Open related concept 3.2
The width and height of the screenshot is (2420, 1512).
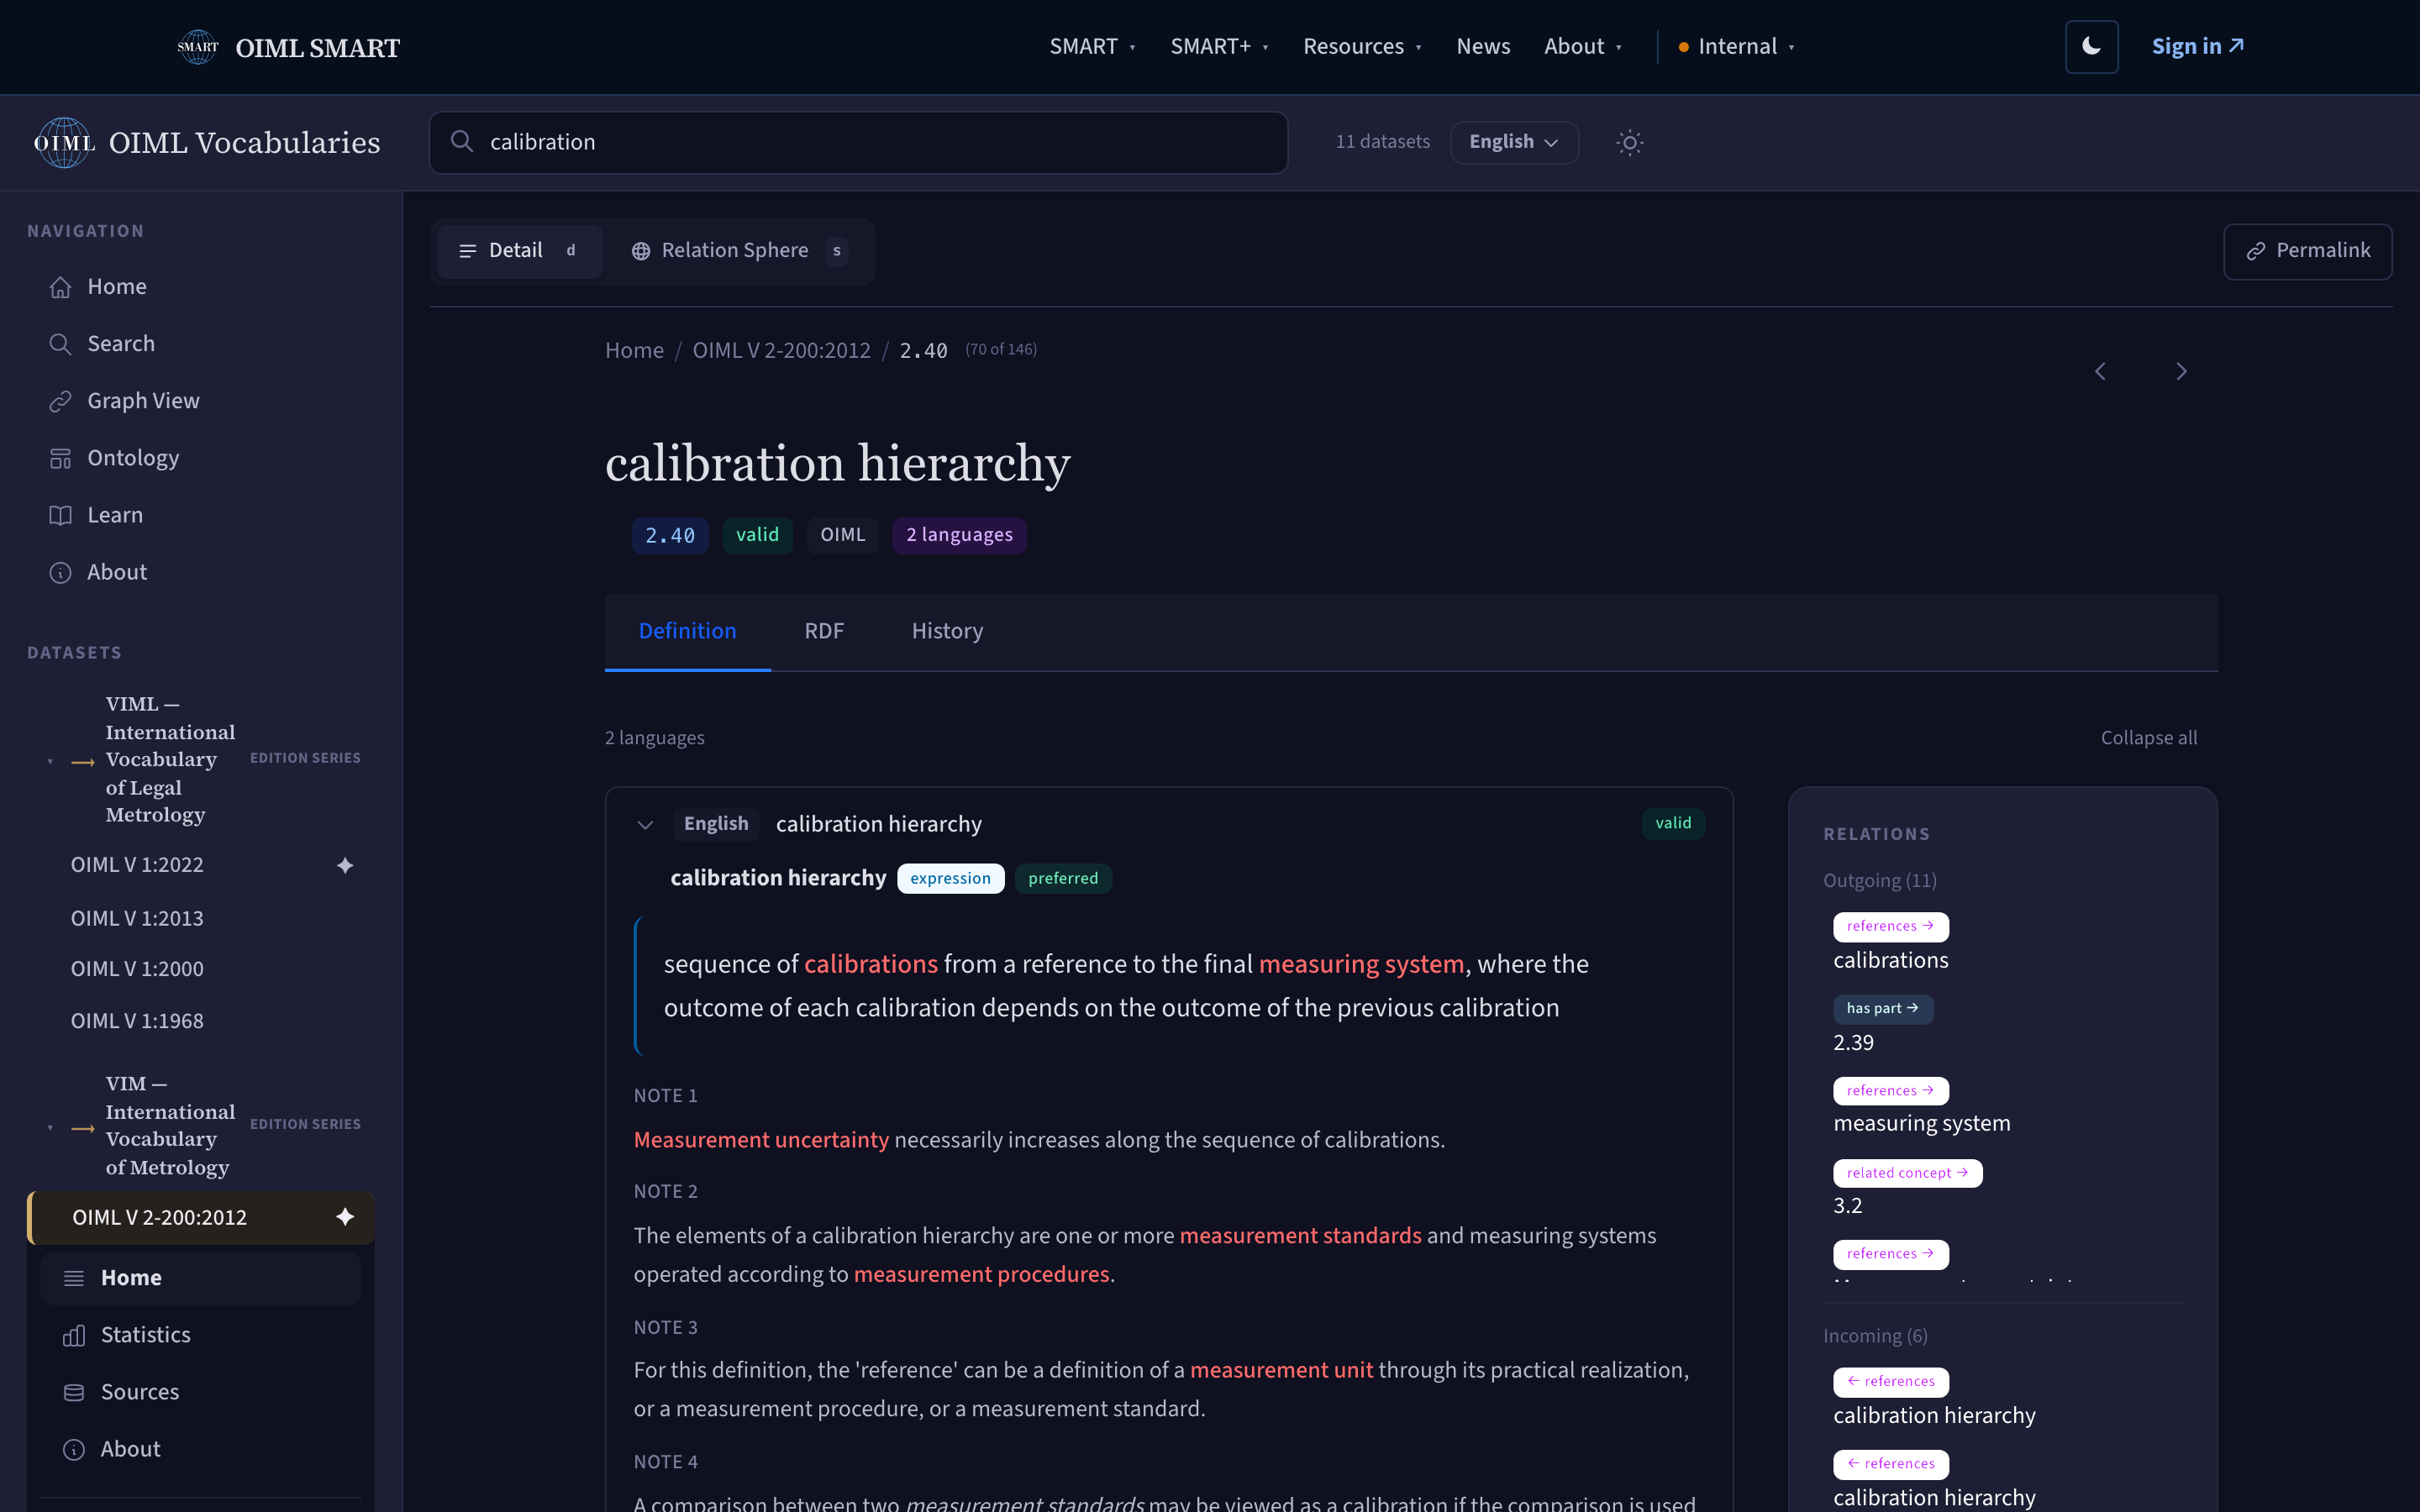pyautogui.click(x=1847, y=1206)
